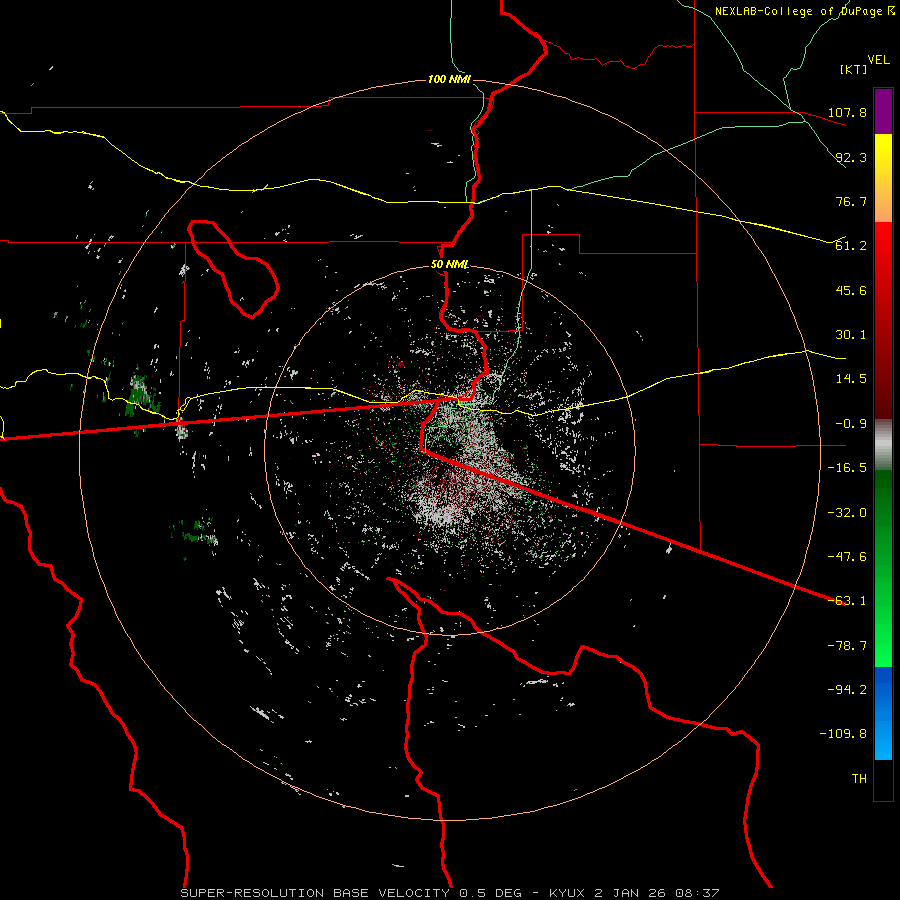Click the -78.7 velocity scale value
This screenshot has width=900, height=900.
[847, 646]
